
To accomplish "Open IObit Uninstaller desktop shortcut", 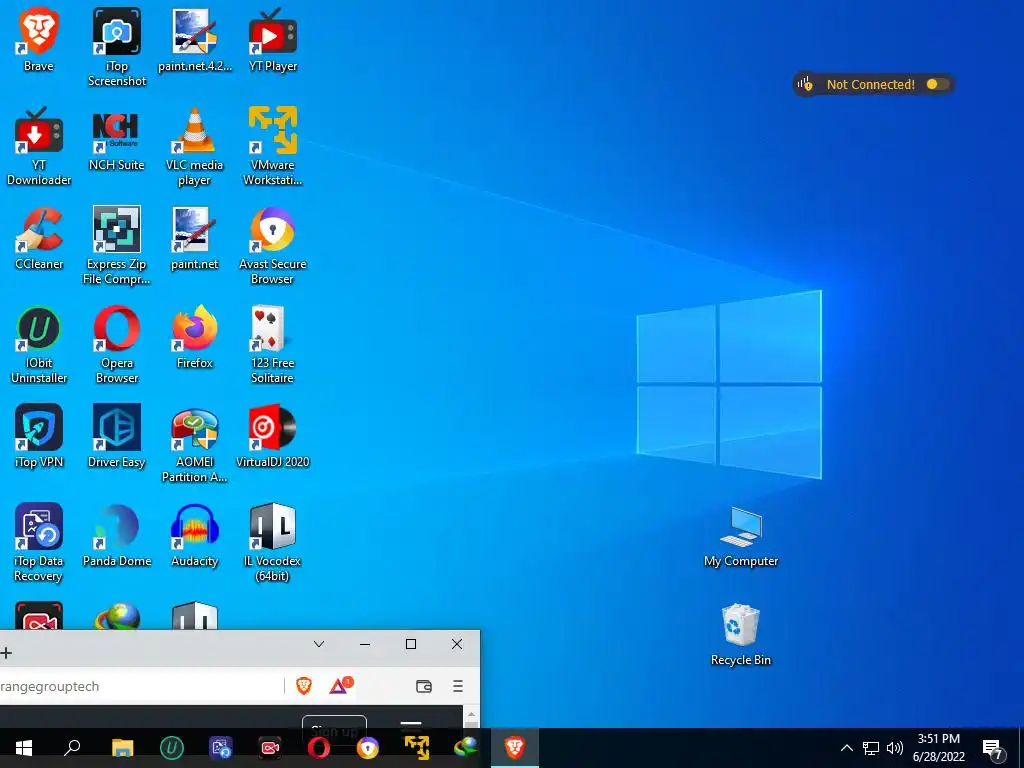I will pyautogui.click(x=39, y=345).
